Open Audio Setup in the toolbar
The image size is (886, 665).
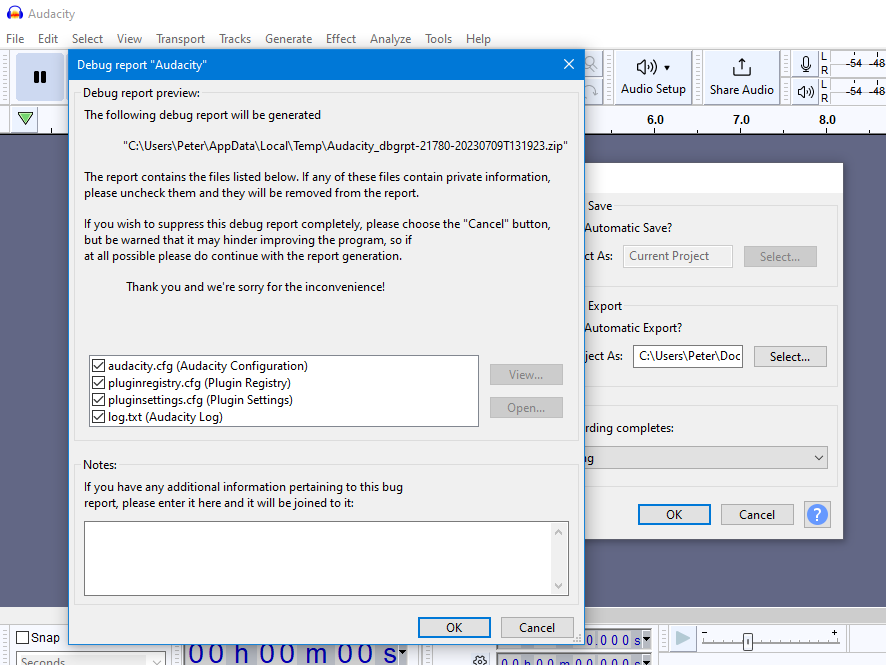(653, 77)
